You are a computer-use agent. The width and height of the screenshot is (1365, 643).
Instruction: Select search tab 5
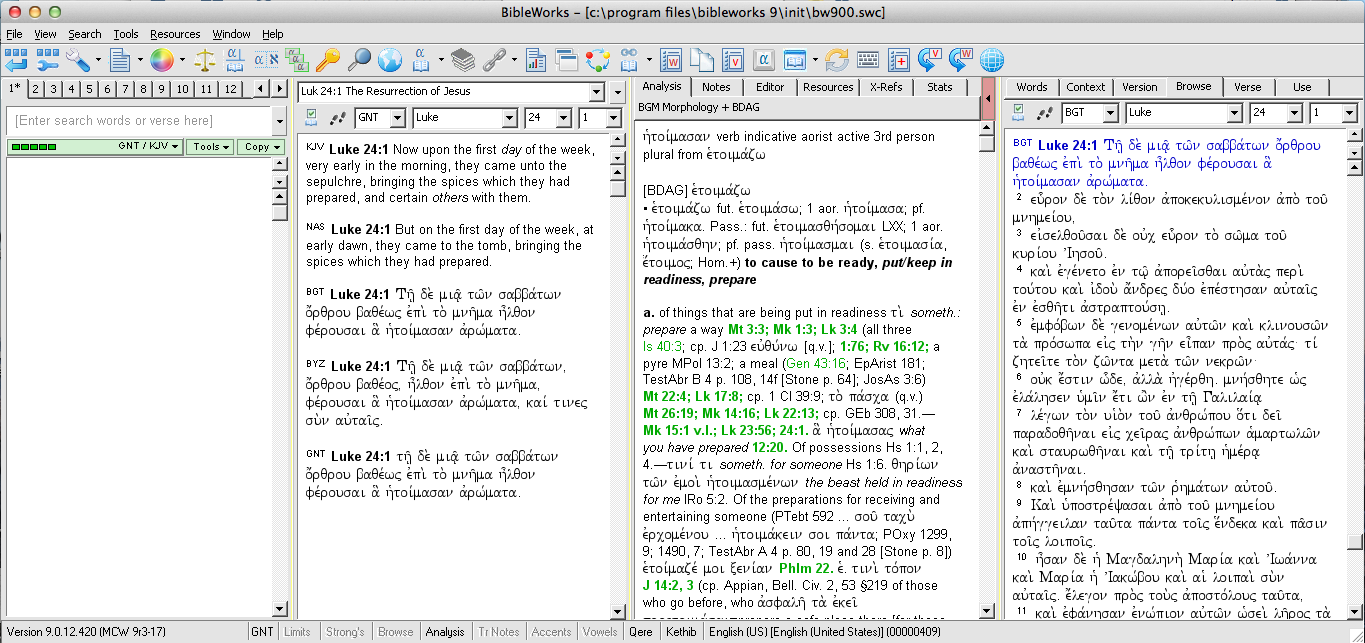point(90,89)
